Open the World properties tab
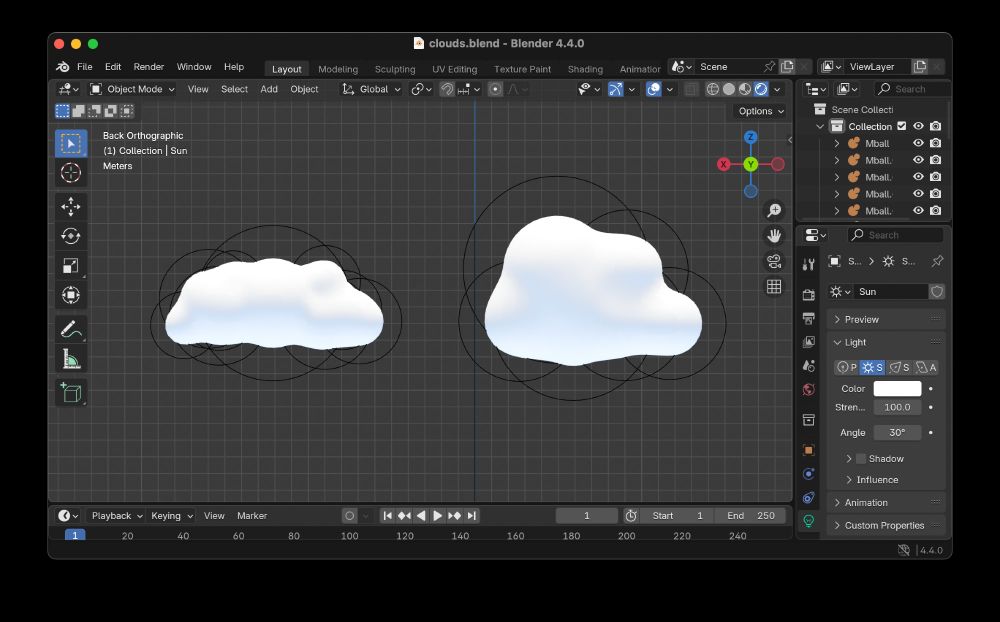 pyautogui.click(x=809, y=389)
